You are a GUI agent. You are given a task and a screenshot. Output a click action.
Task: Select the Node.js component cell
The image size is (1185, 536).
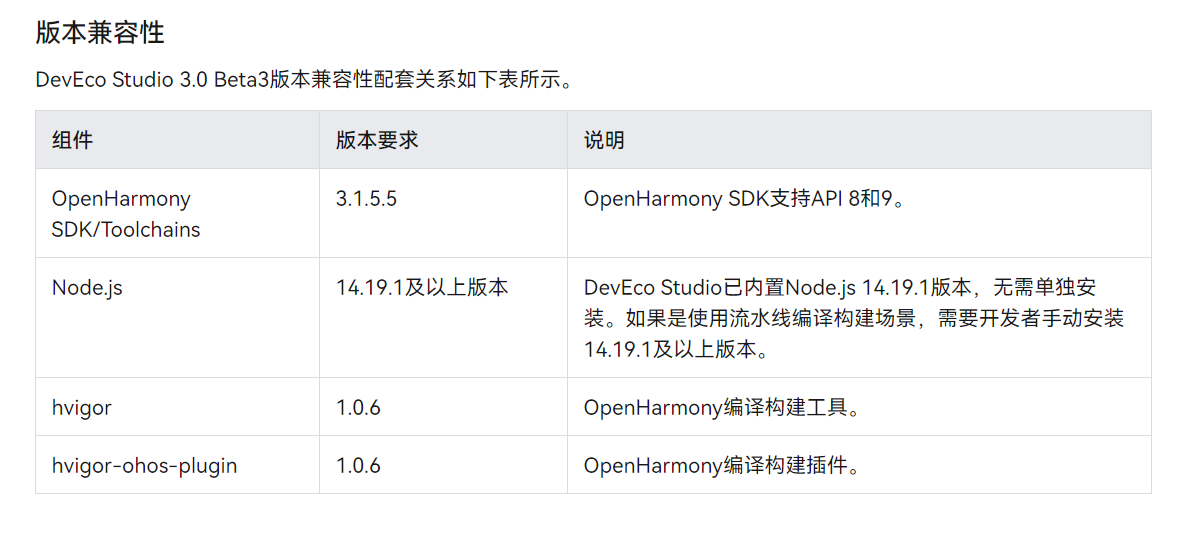pos(87,288)
